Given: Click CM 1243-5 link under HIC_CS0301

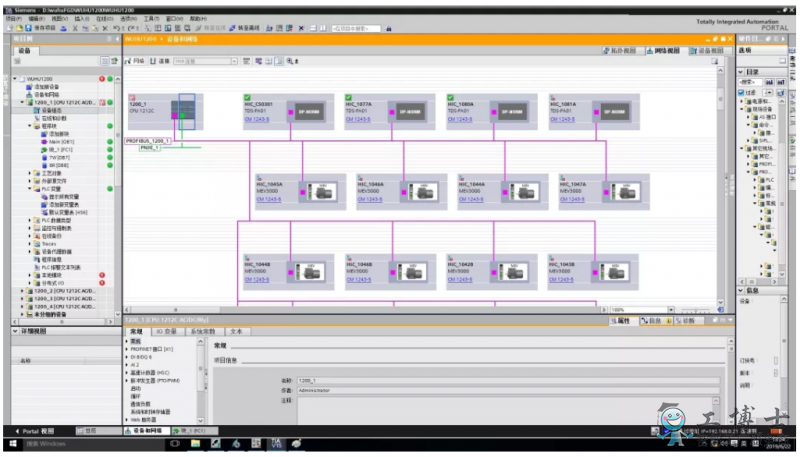Looking at the screenshot, I should tap(257, 119).
